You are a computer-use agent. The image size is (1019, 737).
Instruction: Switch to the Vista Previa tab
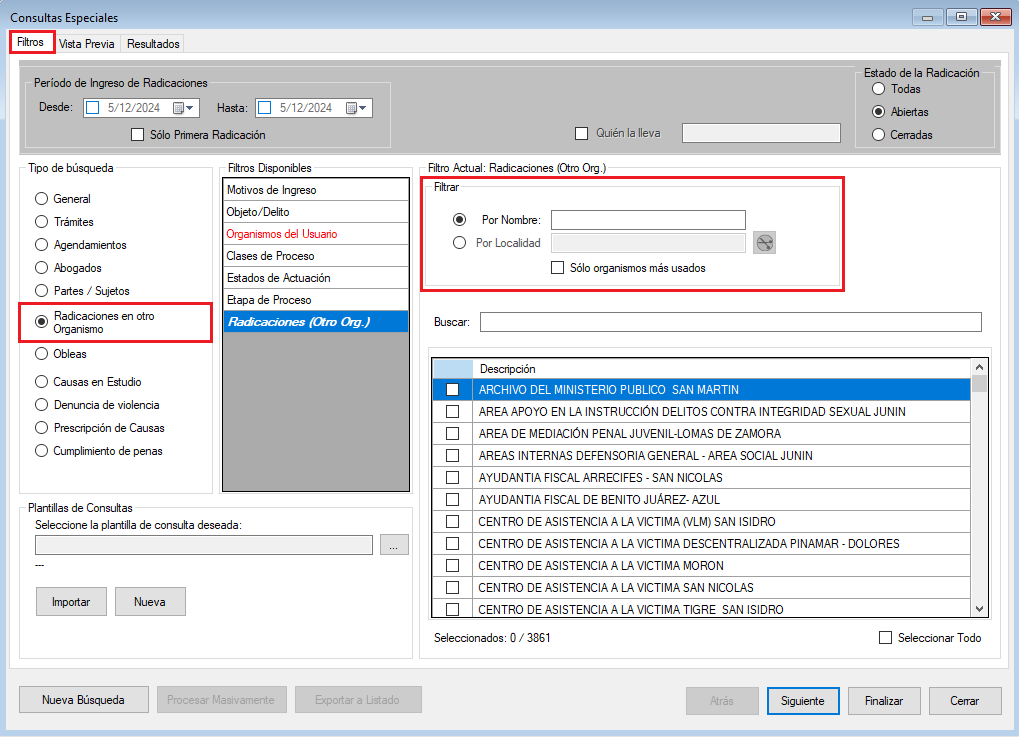pyautogui.click(x=87, y=44)
